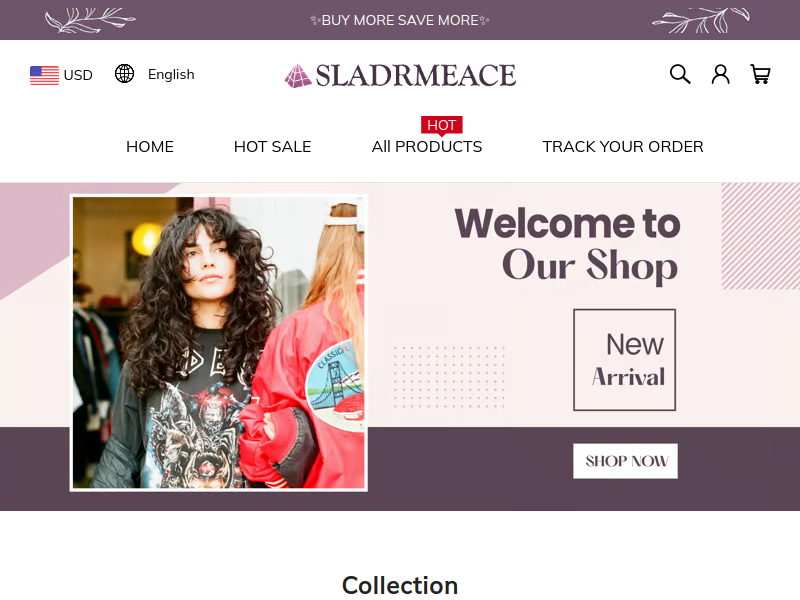Click the New Arrival box
The image size is (800, 600).
click(x=624, y=360)
